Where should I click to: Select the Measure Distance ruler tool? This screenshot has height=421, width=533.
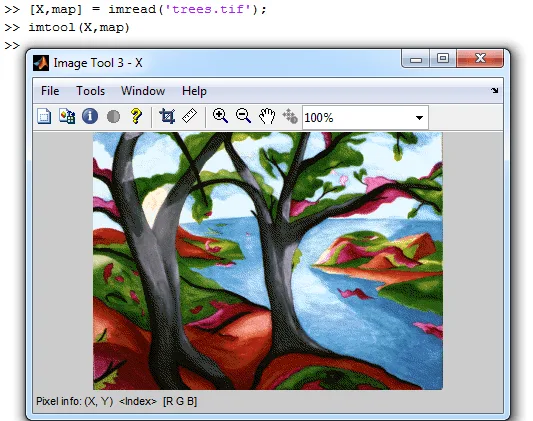pyautogui.click(x=190, y=116)
